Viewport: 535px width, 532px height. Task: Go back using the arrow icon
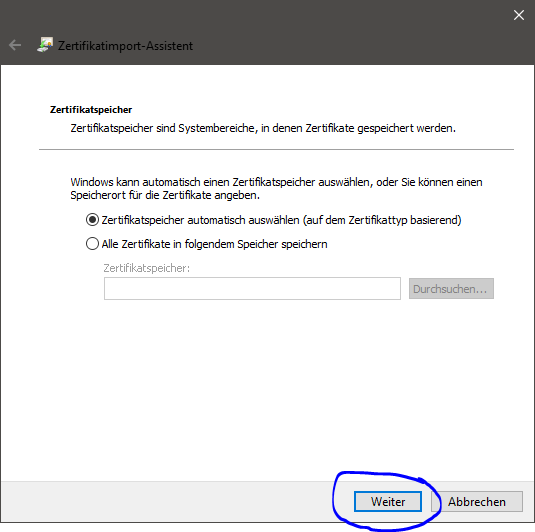point(15,45)
